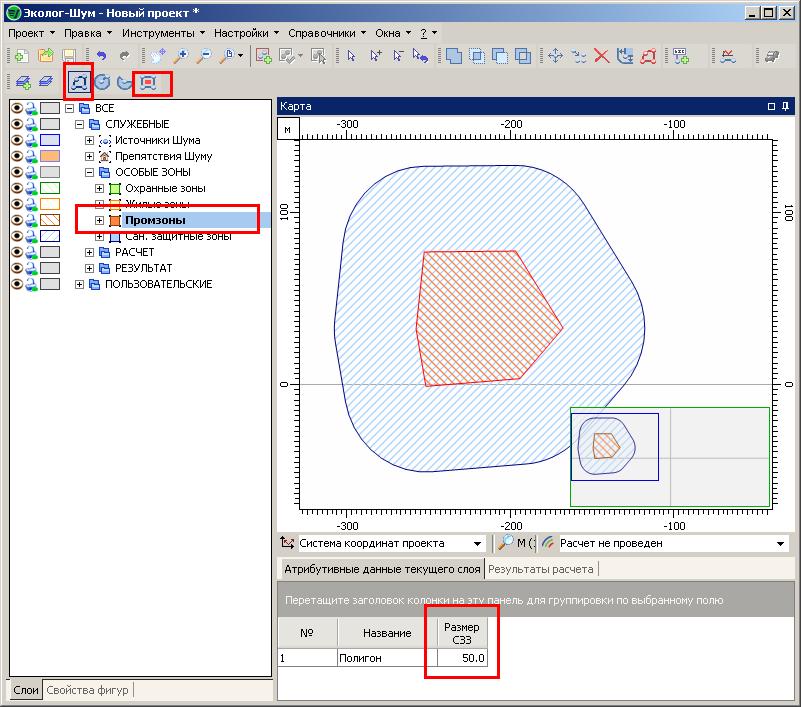The height and width of the screenshot is (707, 801).
Task: Switch to Результаты расчета tab
Action: coord(540,569)
